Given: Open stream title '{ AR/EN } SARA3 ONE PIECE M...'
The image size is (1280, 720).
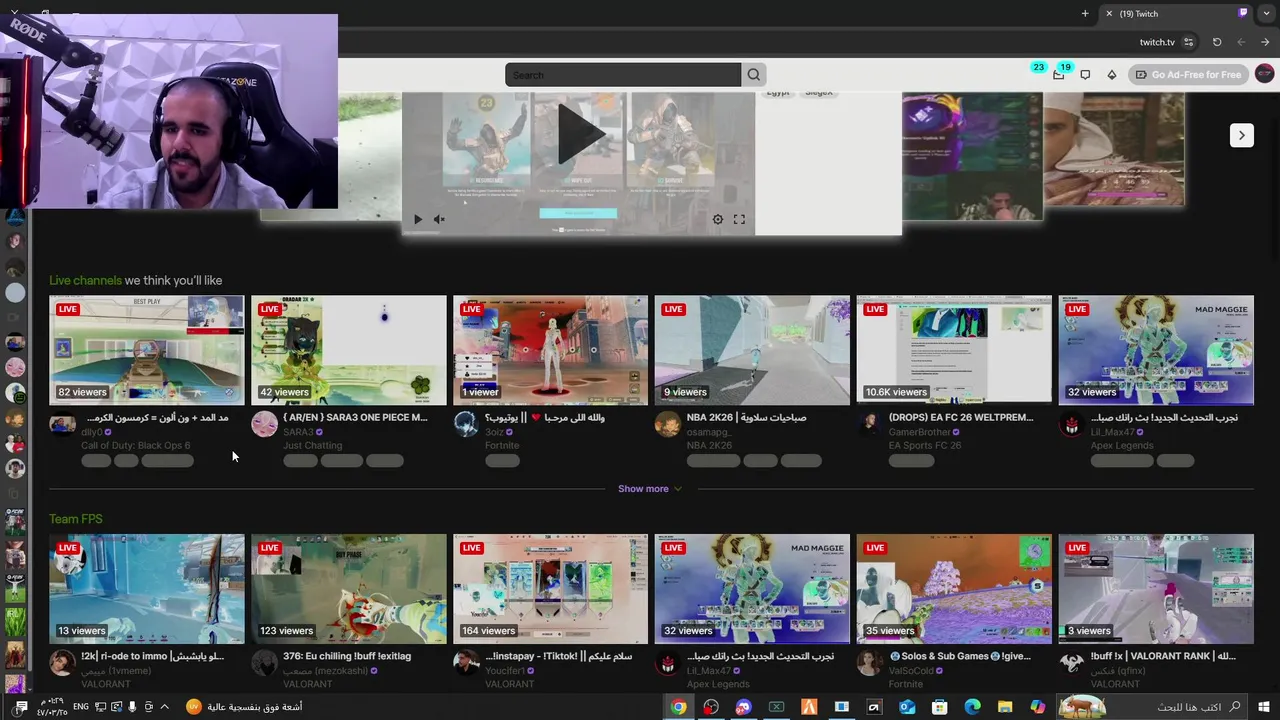Looking at the screenshot, I should point(355,417).
